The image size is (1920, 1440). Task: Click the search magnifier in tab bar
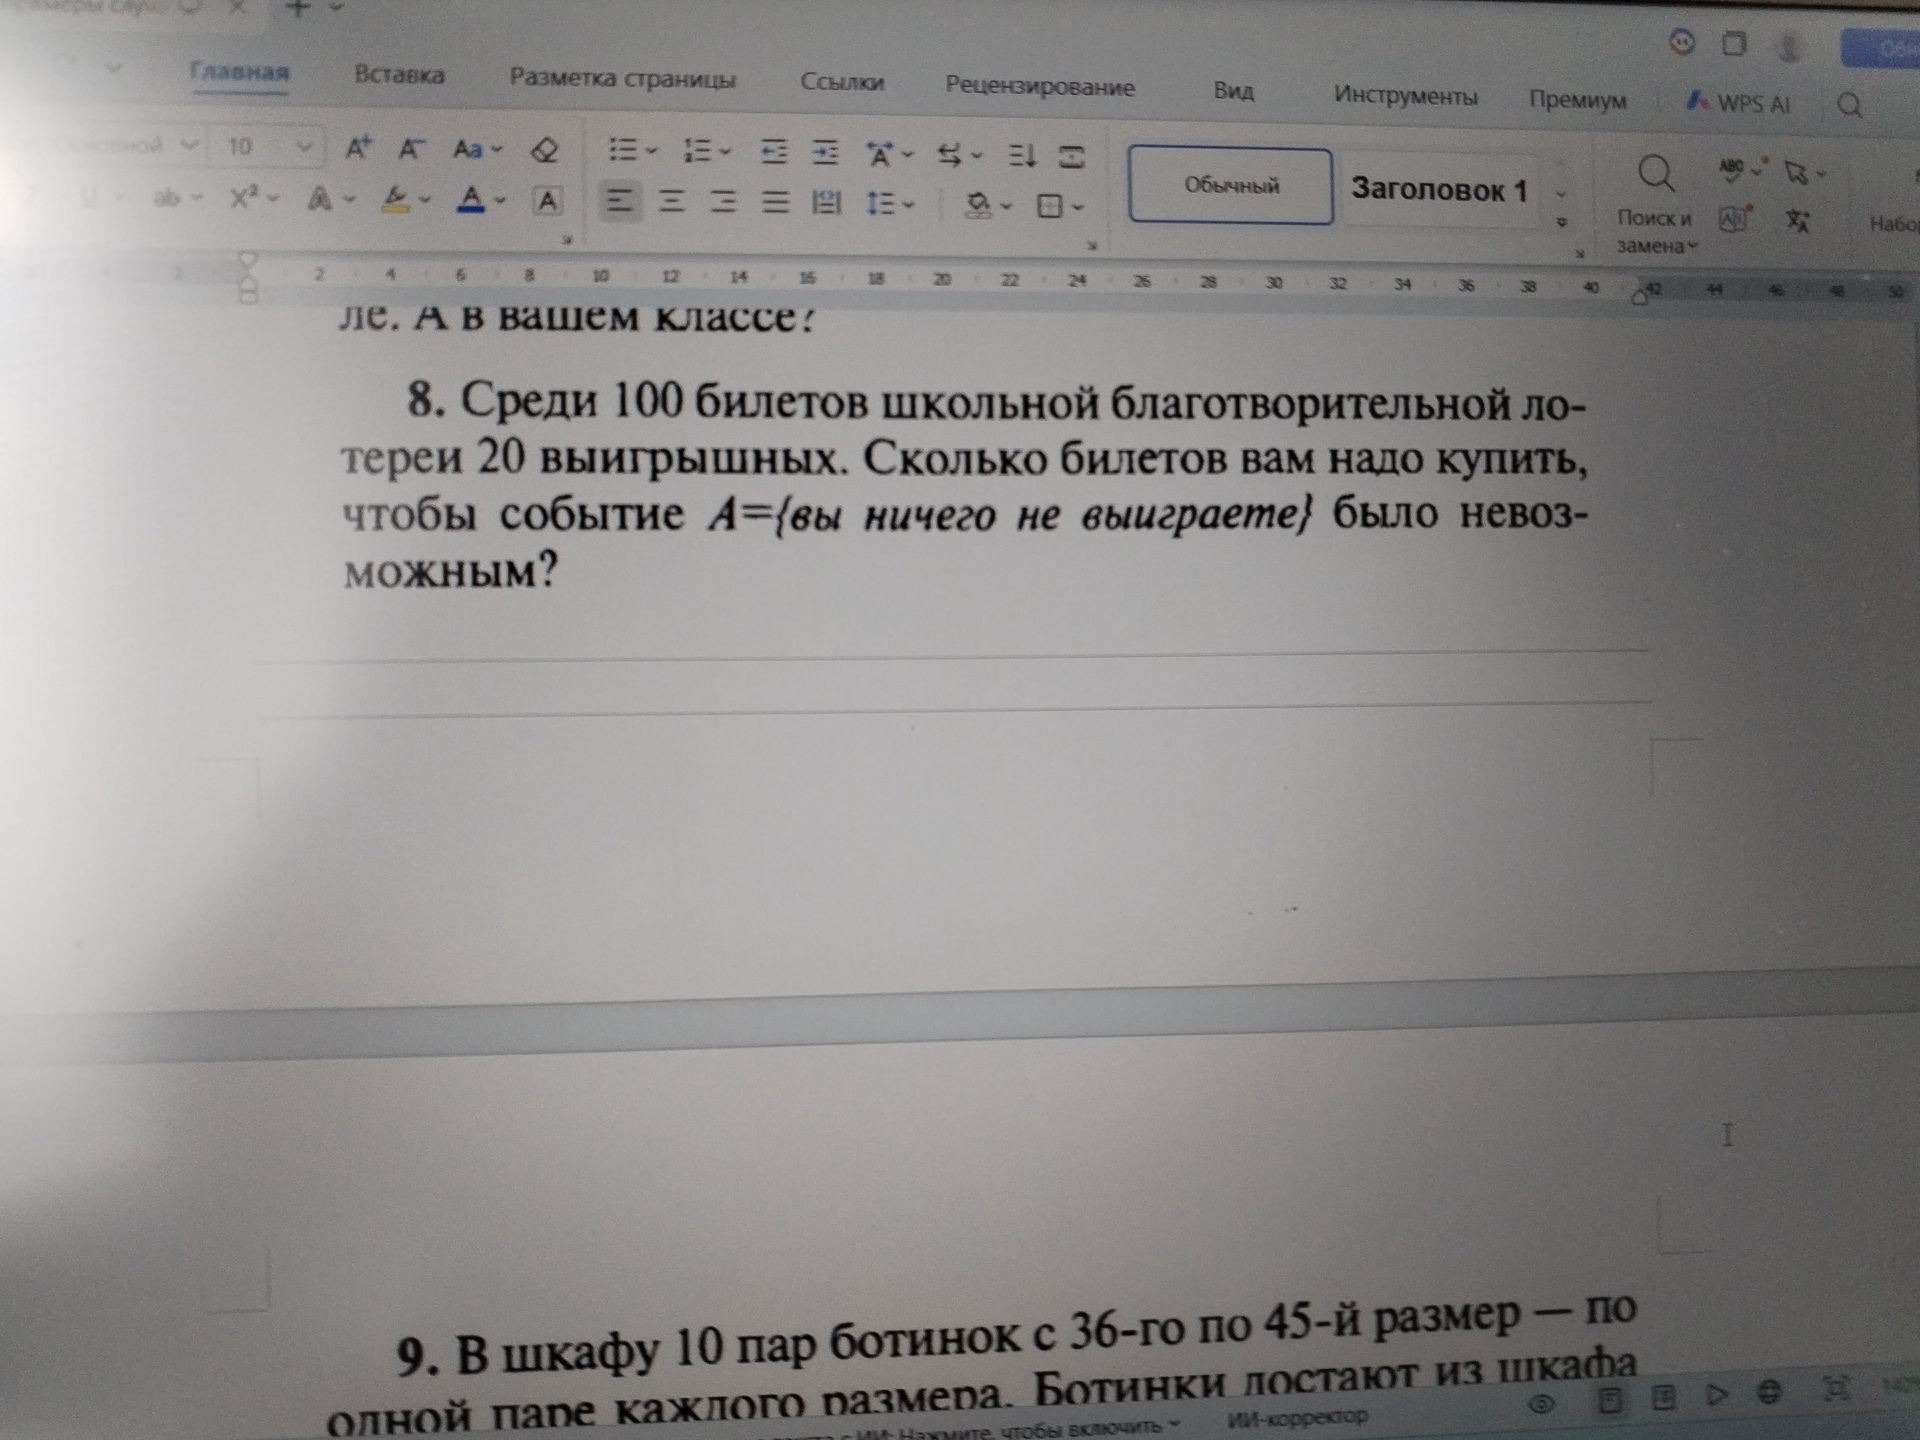tap(1850, 105)
